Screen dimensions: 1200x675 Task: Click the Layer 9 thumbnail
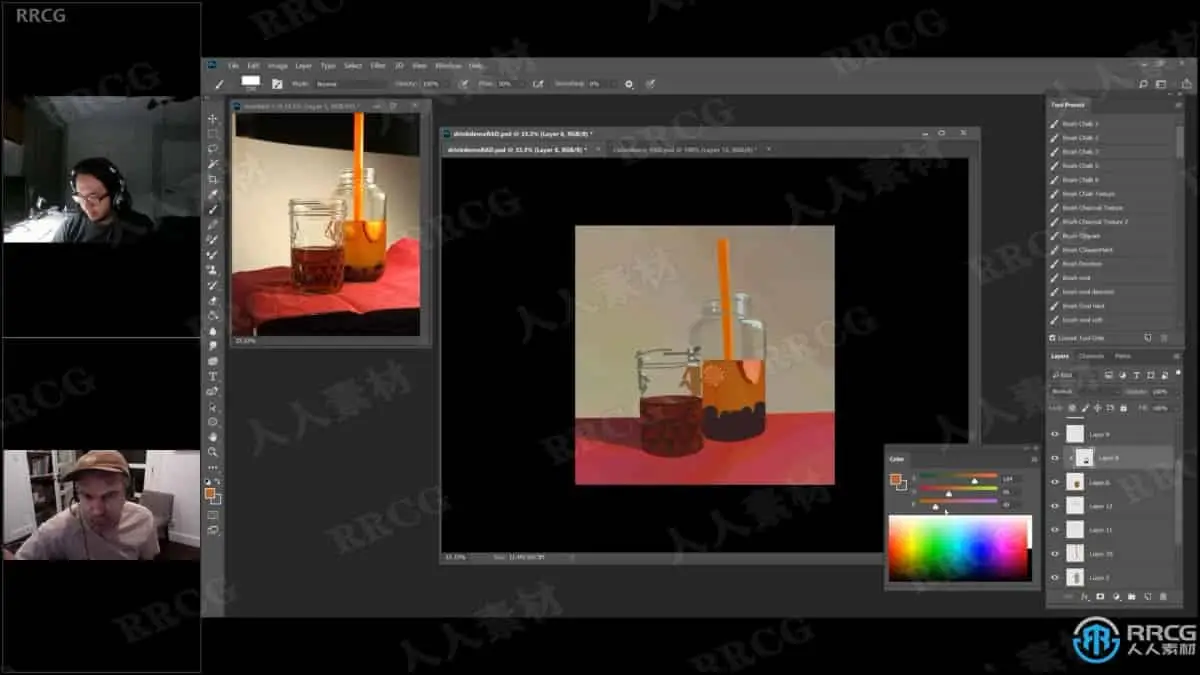click(1075, 435)
